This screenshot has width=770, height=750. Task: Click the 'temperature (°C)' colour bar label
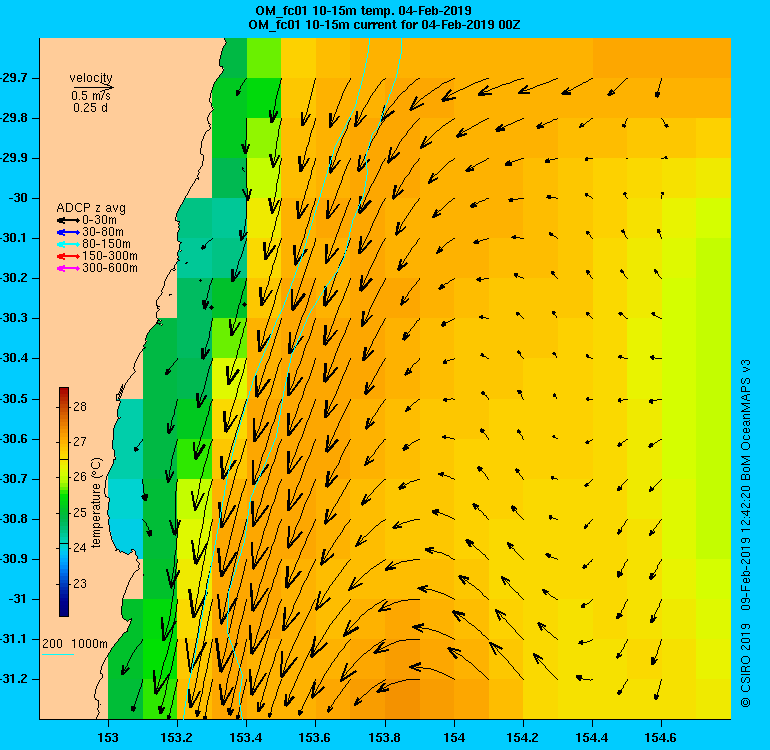96,502
